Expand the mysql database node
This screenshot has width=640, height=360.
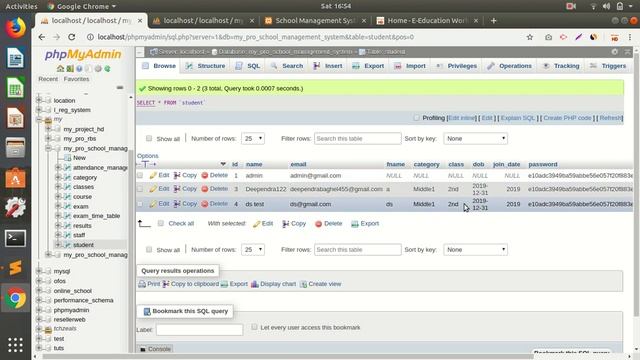click(39, 271)
